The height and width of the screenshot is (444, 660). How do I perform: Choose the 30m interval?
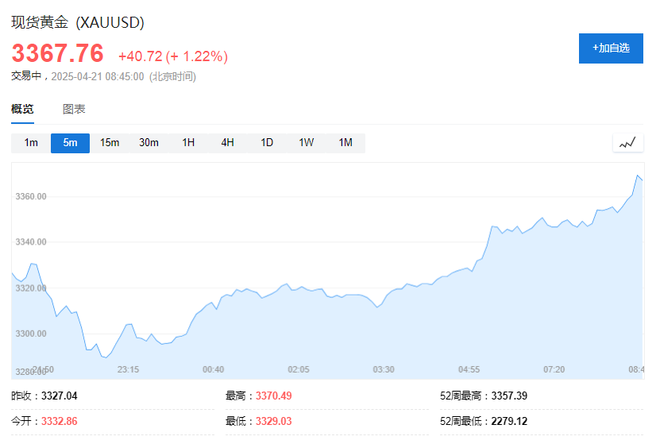pos(149,143)
